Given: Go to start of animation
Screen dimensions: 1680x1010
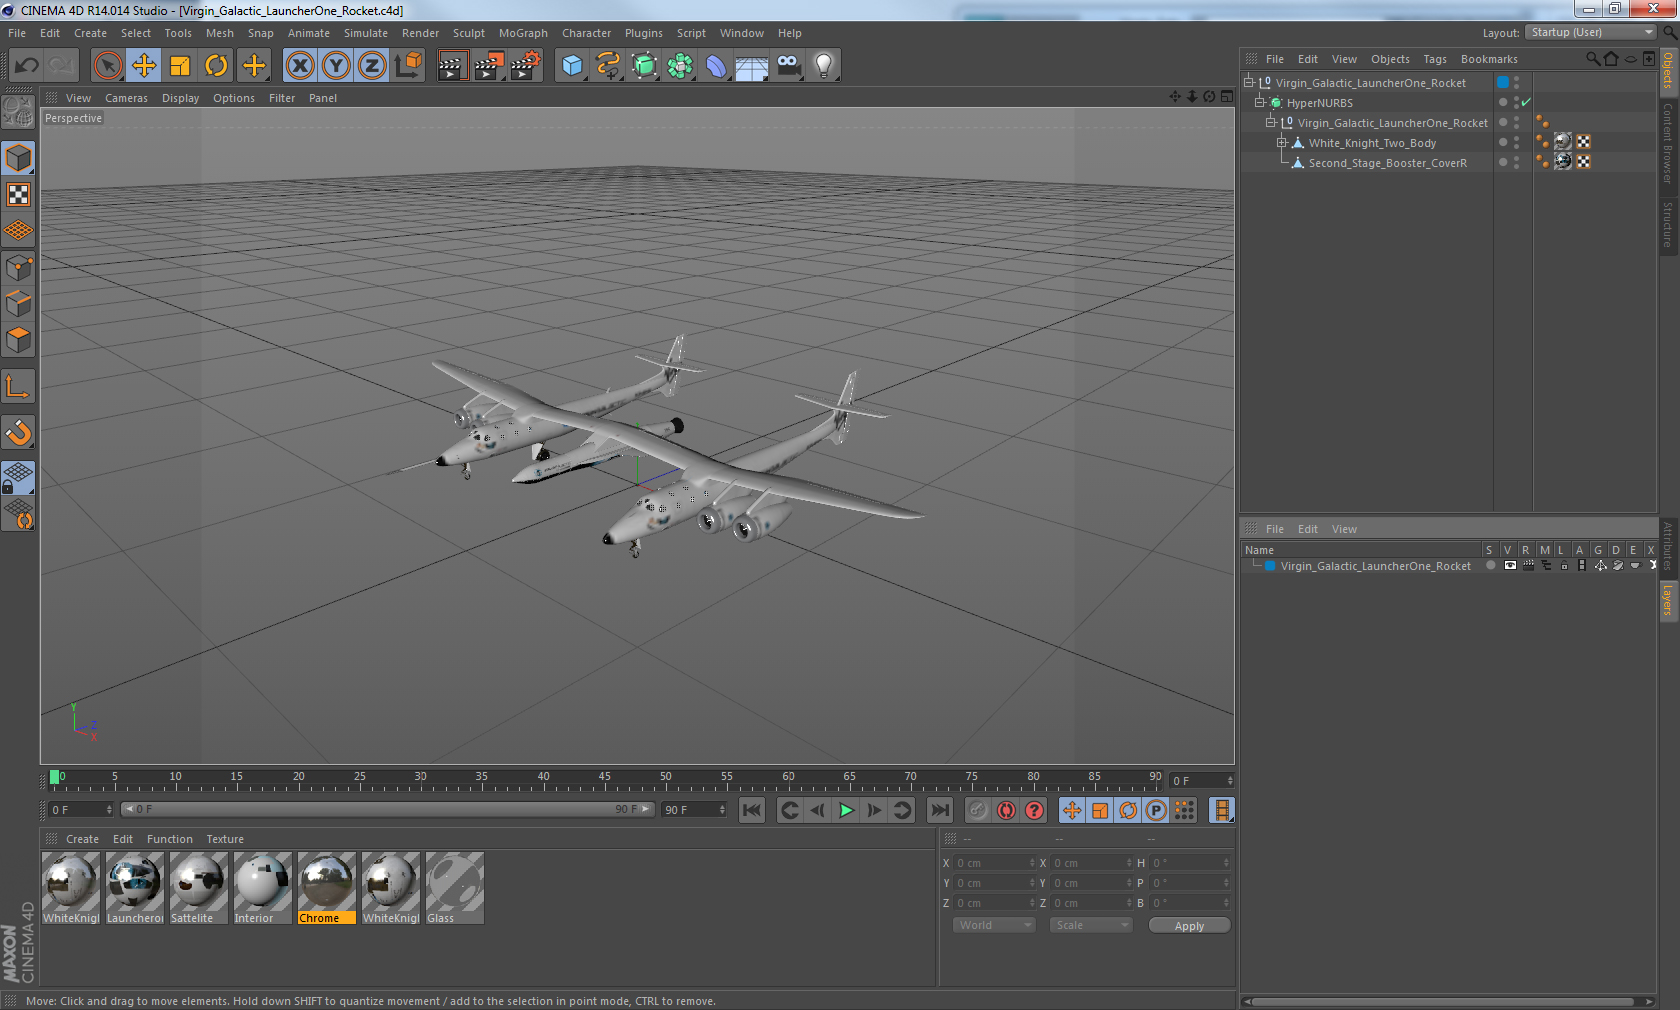Looking at the screenshot, I should coord(752,810).
